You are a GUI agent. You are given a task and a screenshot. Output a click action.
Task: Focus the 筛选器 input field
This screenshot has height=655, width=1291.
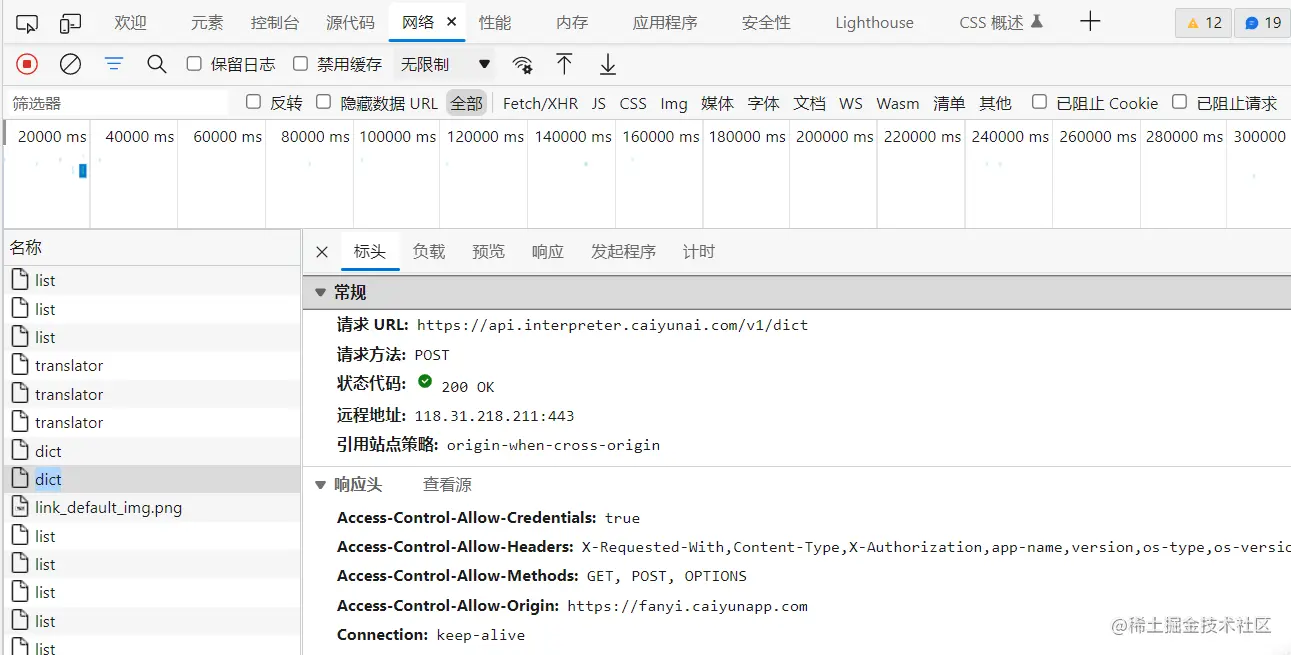(117, 103)
